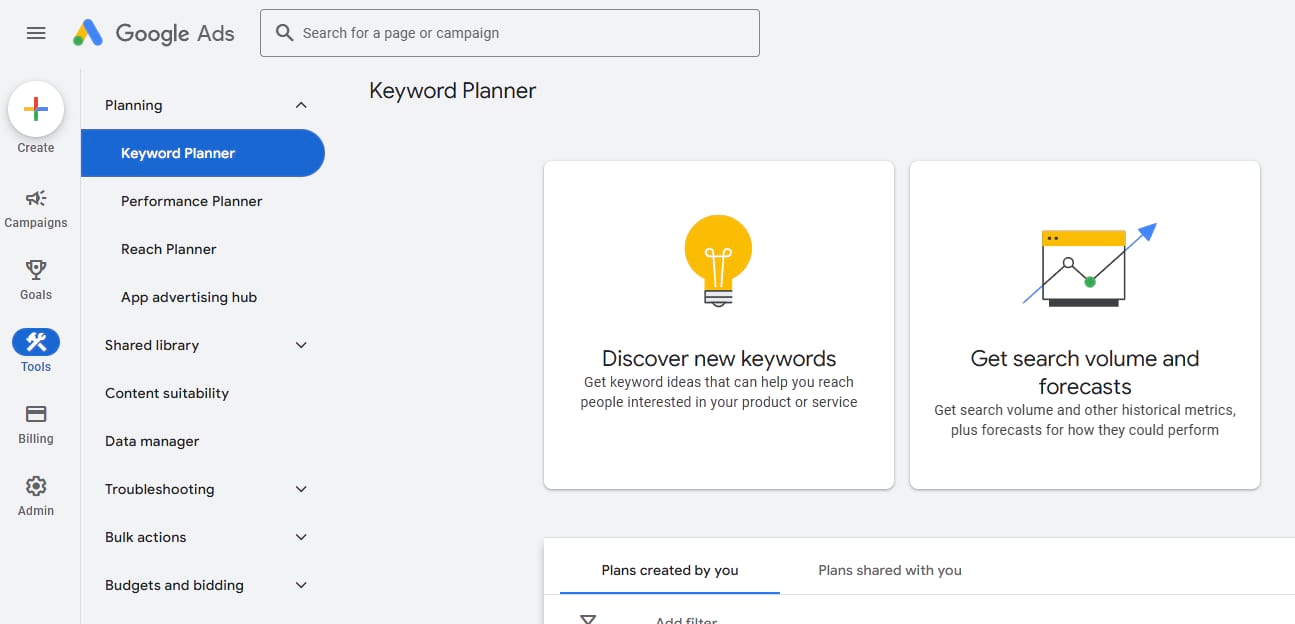1295x624 pixels.
Task: Click the Google Ads logo
Action: coord(155,33)
